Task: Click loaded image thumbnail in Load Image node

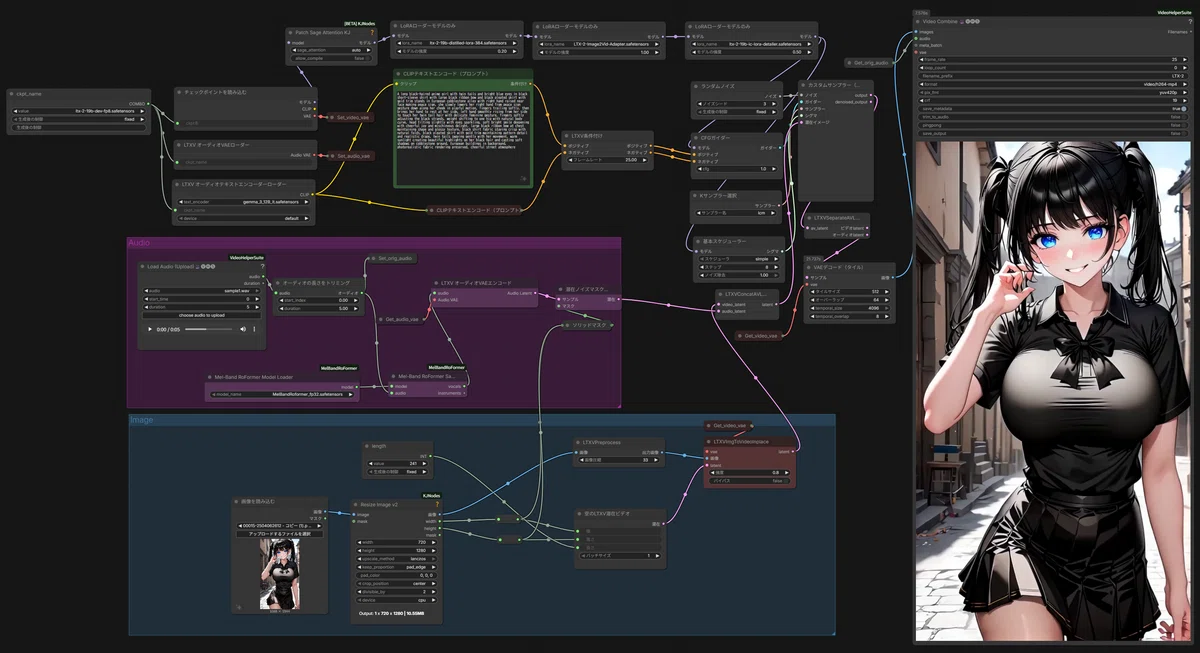Action: pyautogui.click(x=279, y=573)
